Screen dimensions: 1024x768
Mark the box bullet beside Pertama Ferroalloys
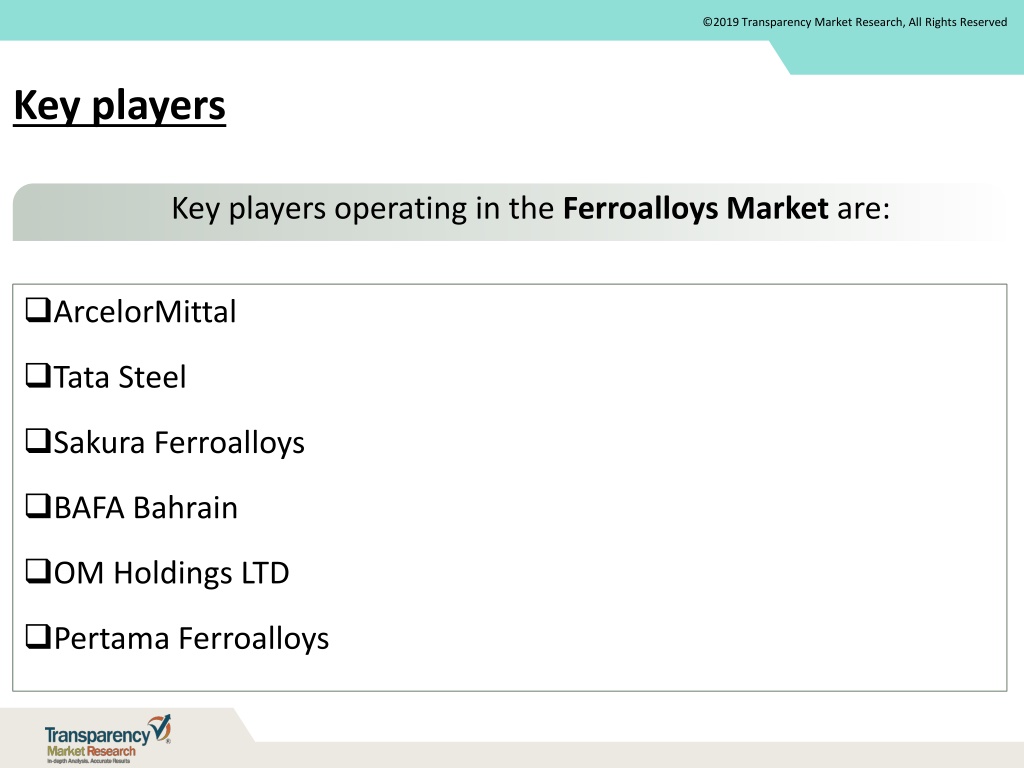click(38, 637)
